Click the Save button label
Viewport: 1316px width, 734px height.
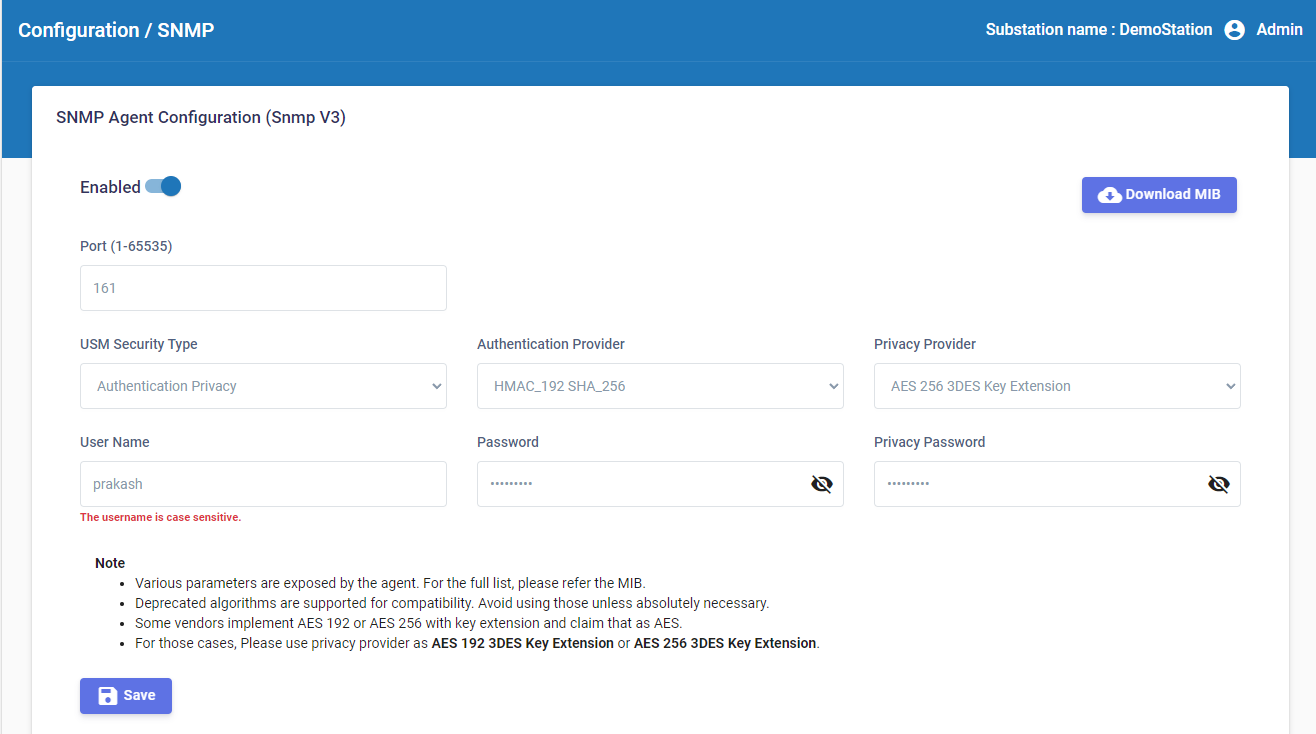click(139, 696)
